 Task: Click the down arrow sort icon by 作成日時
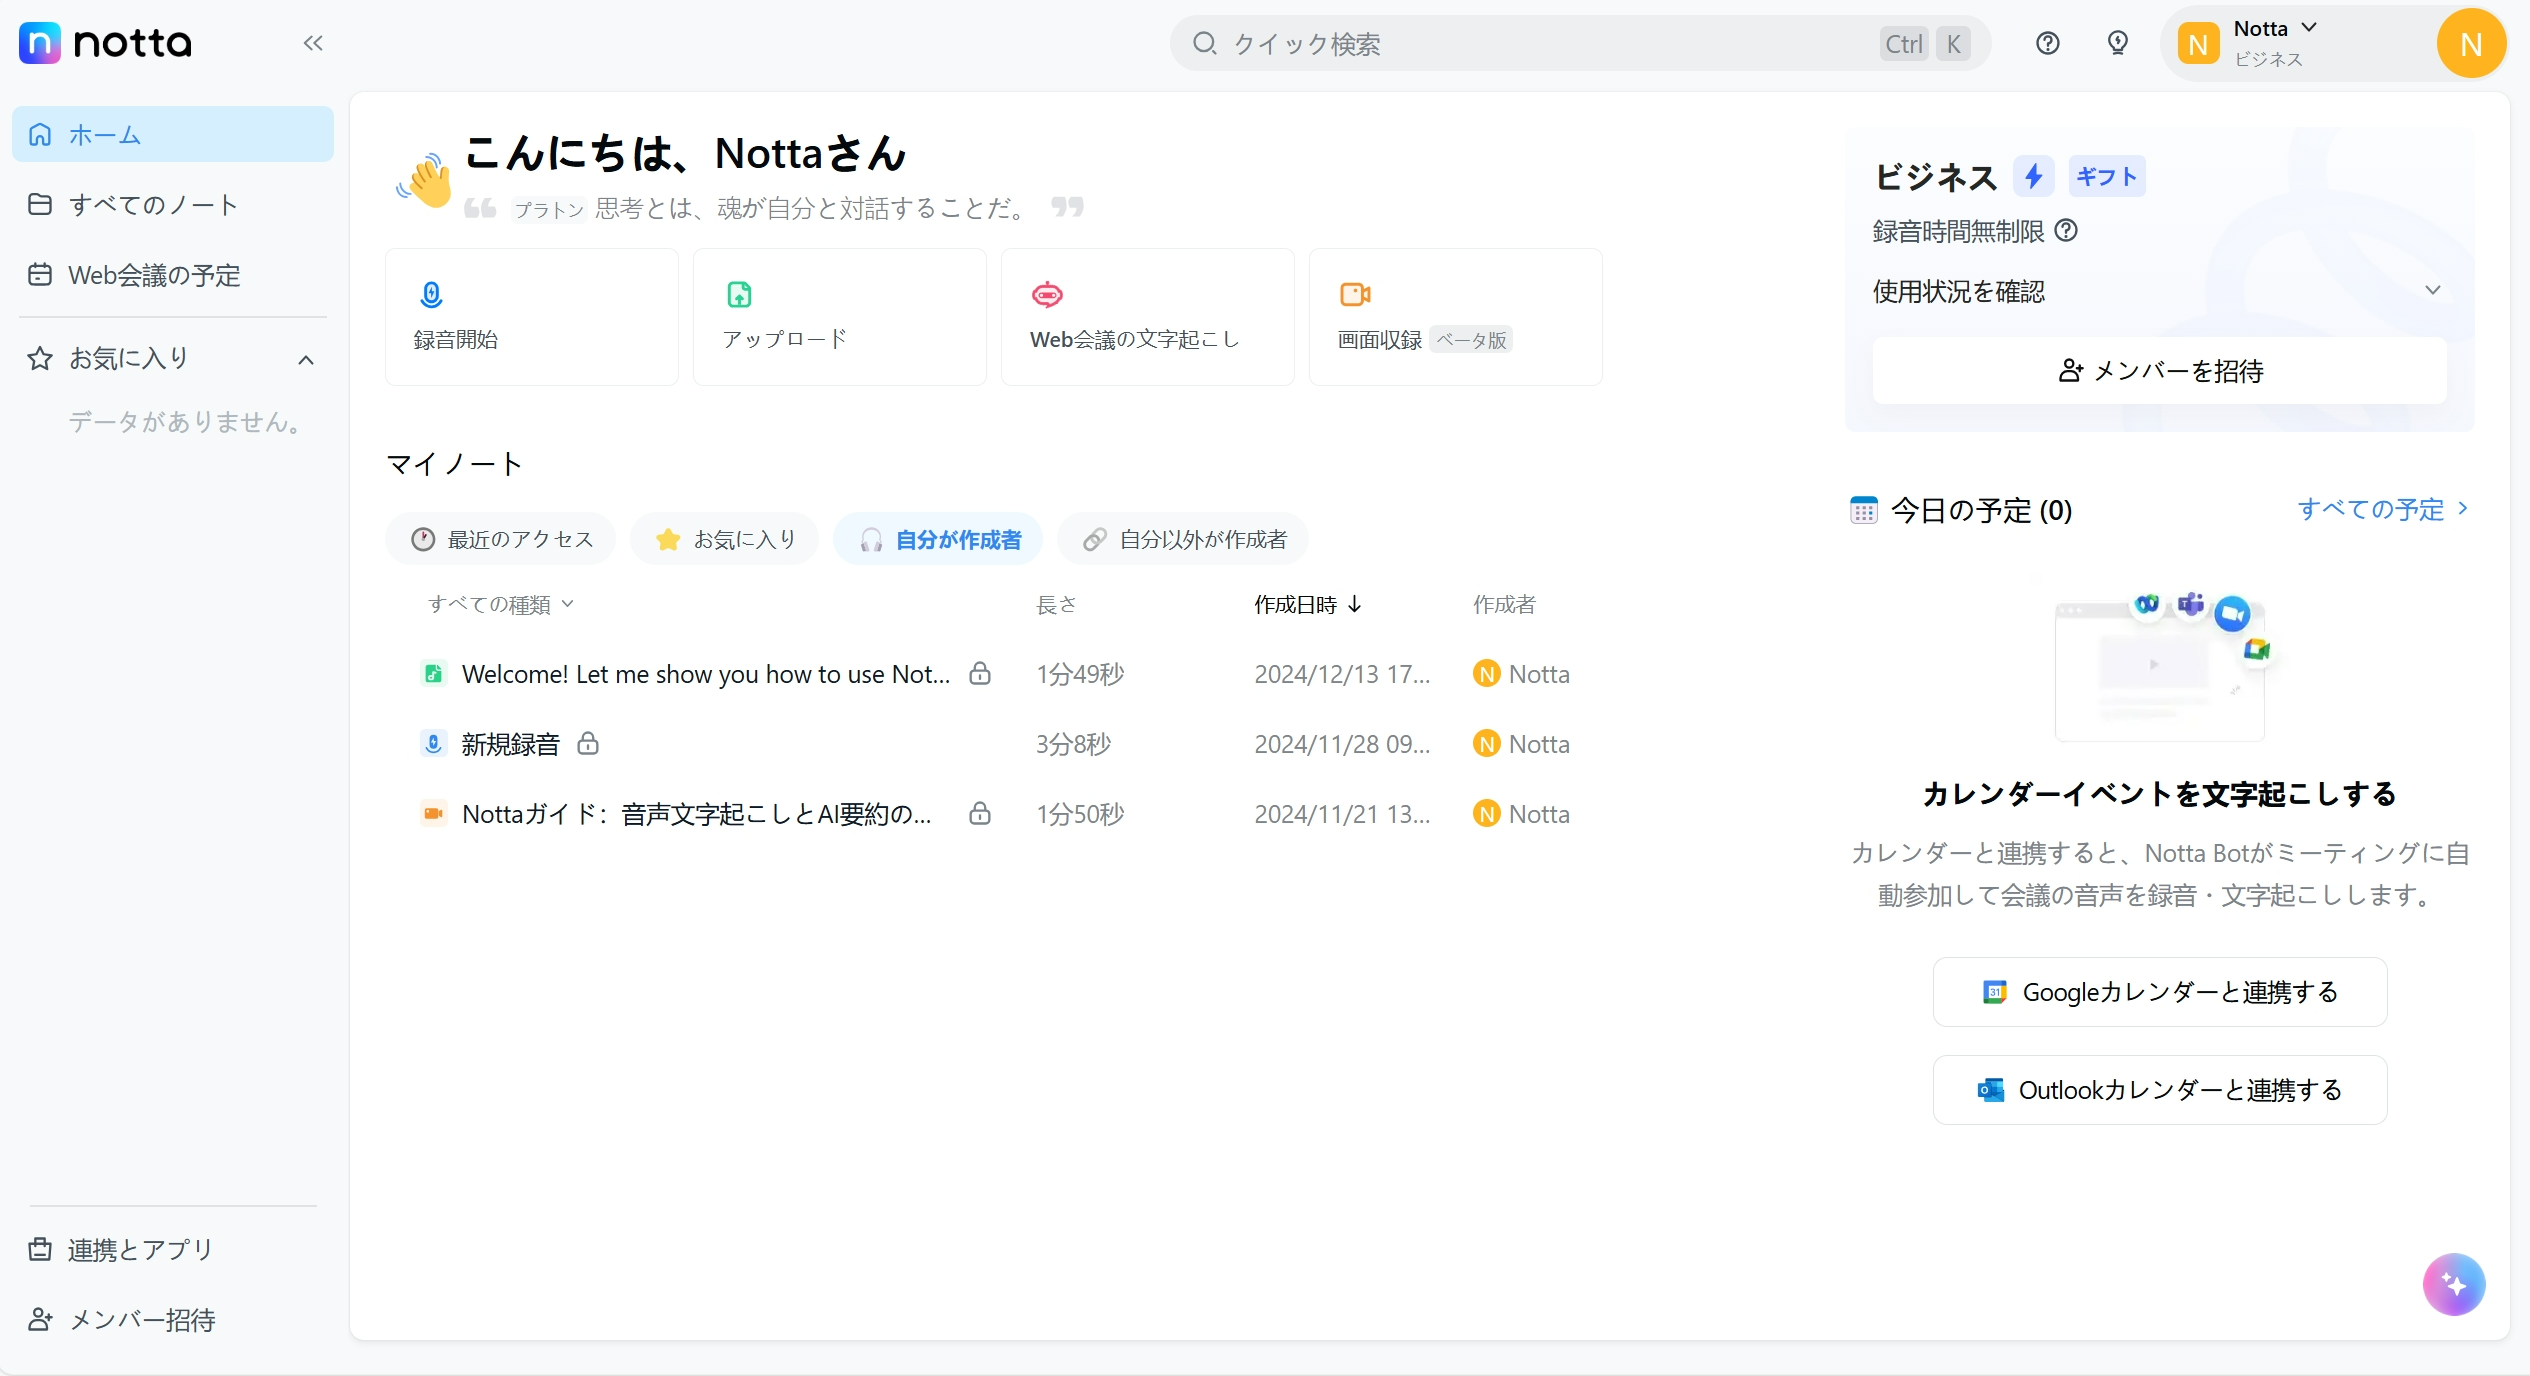pos(1355,604)
